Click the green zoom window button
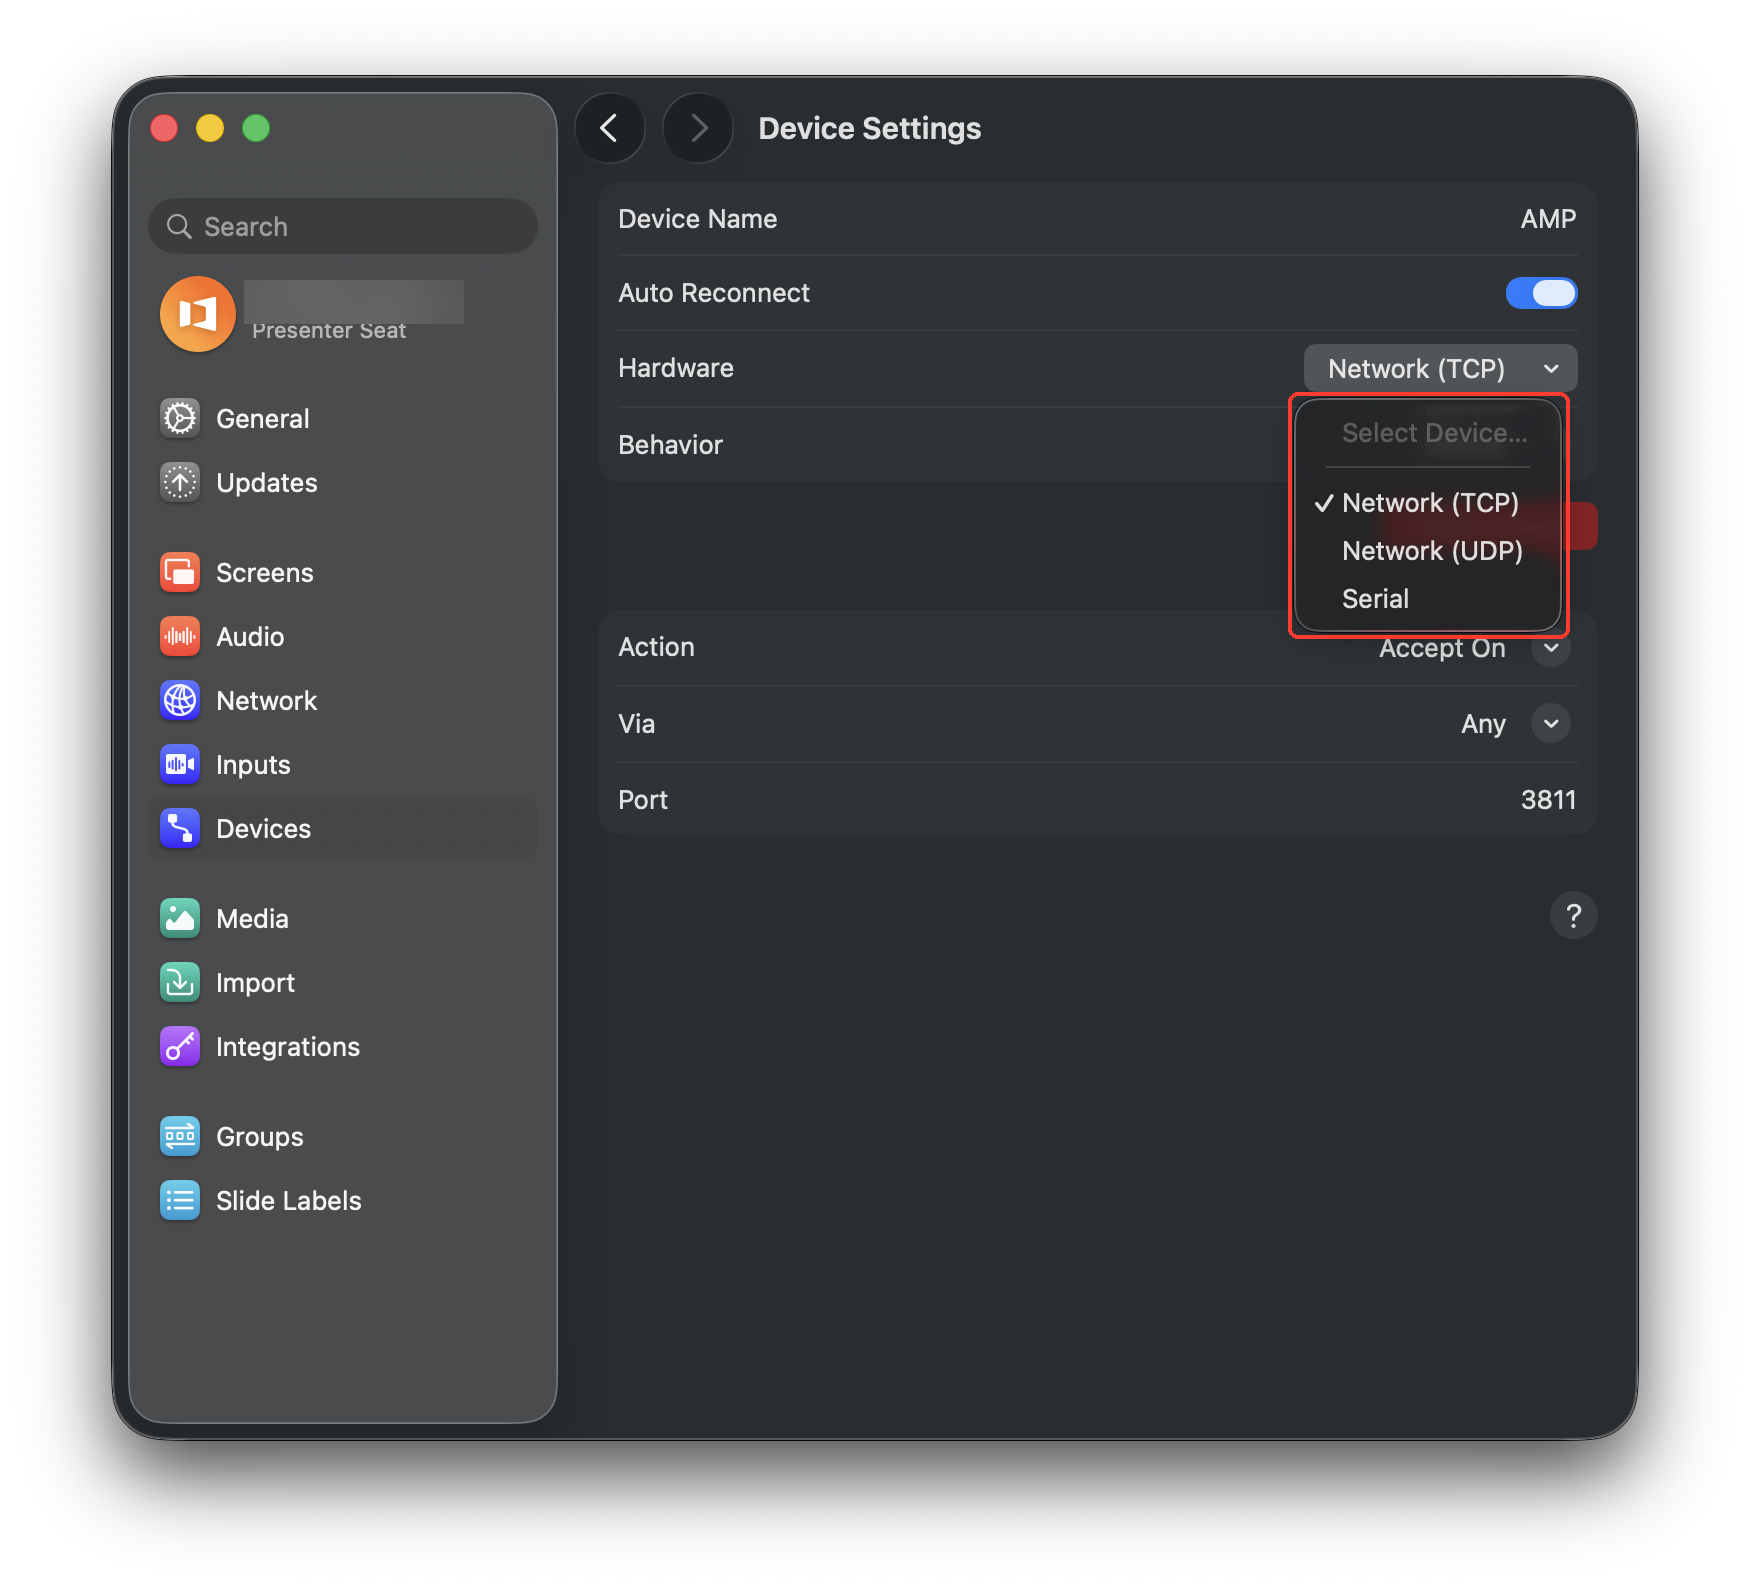 click(256, 128)
